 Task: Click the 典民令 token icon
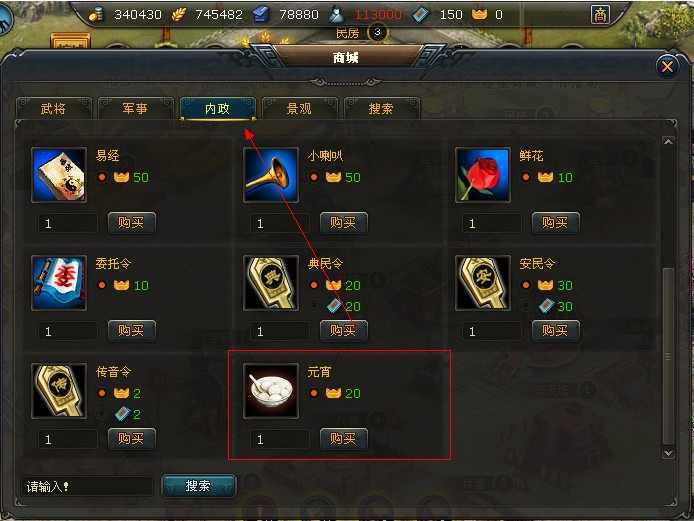tap(271, 283)
